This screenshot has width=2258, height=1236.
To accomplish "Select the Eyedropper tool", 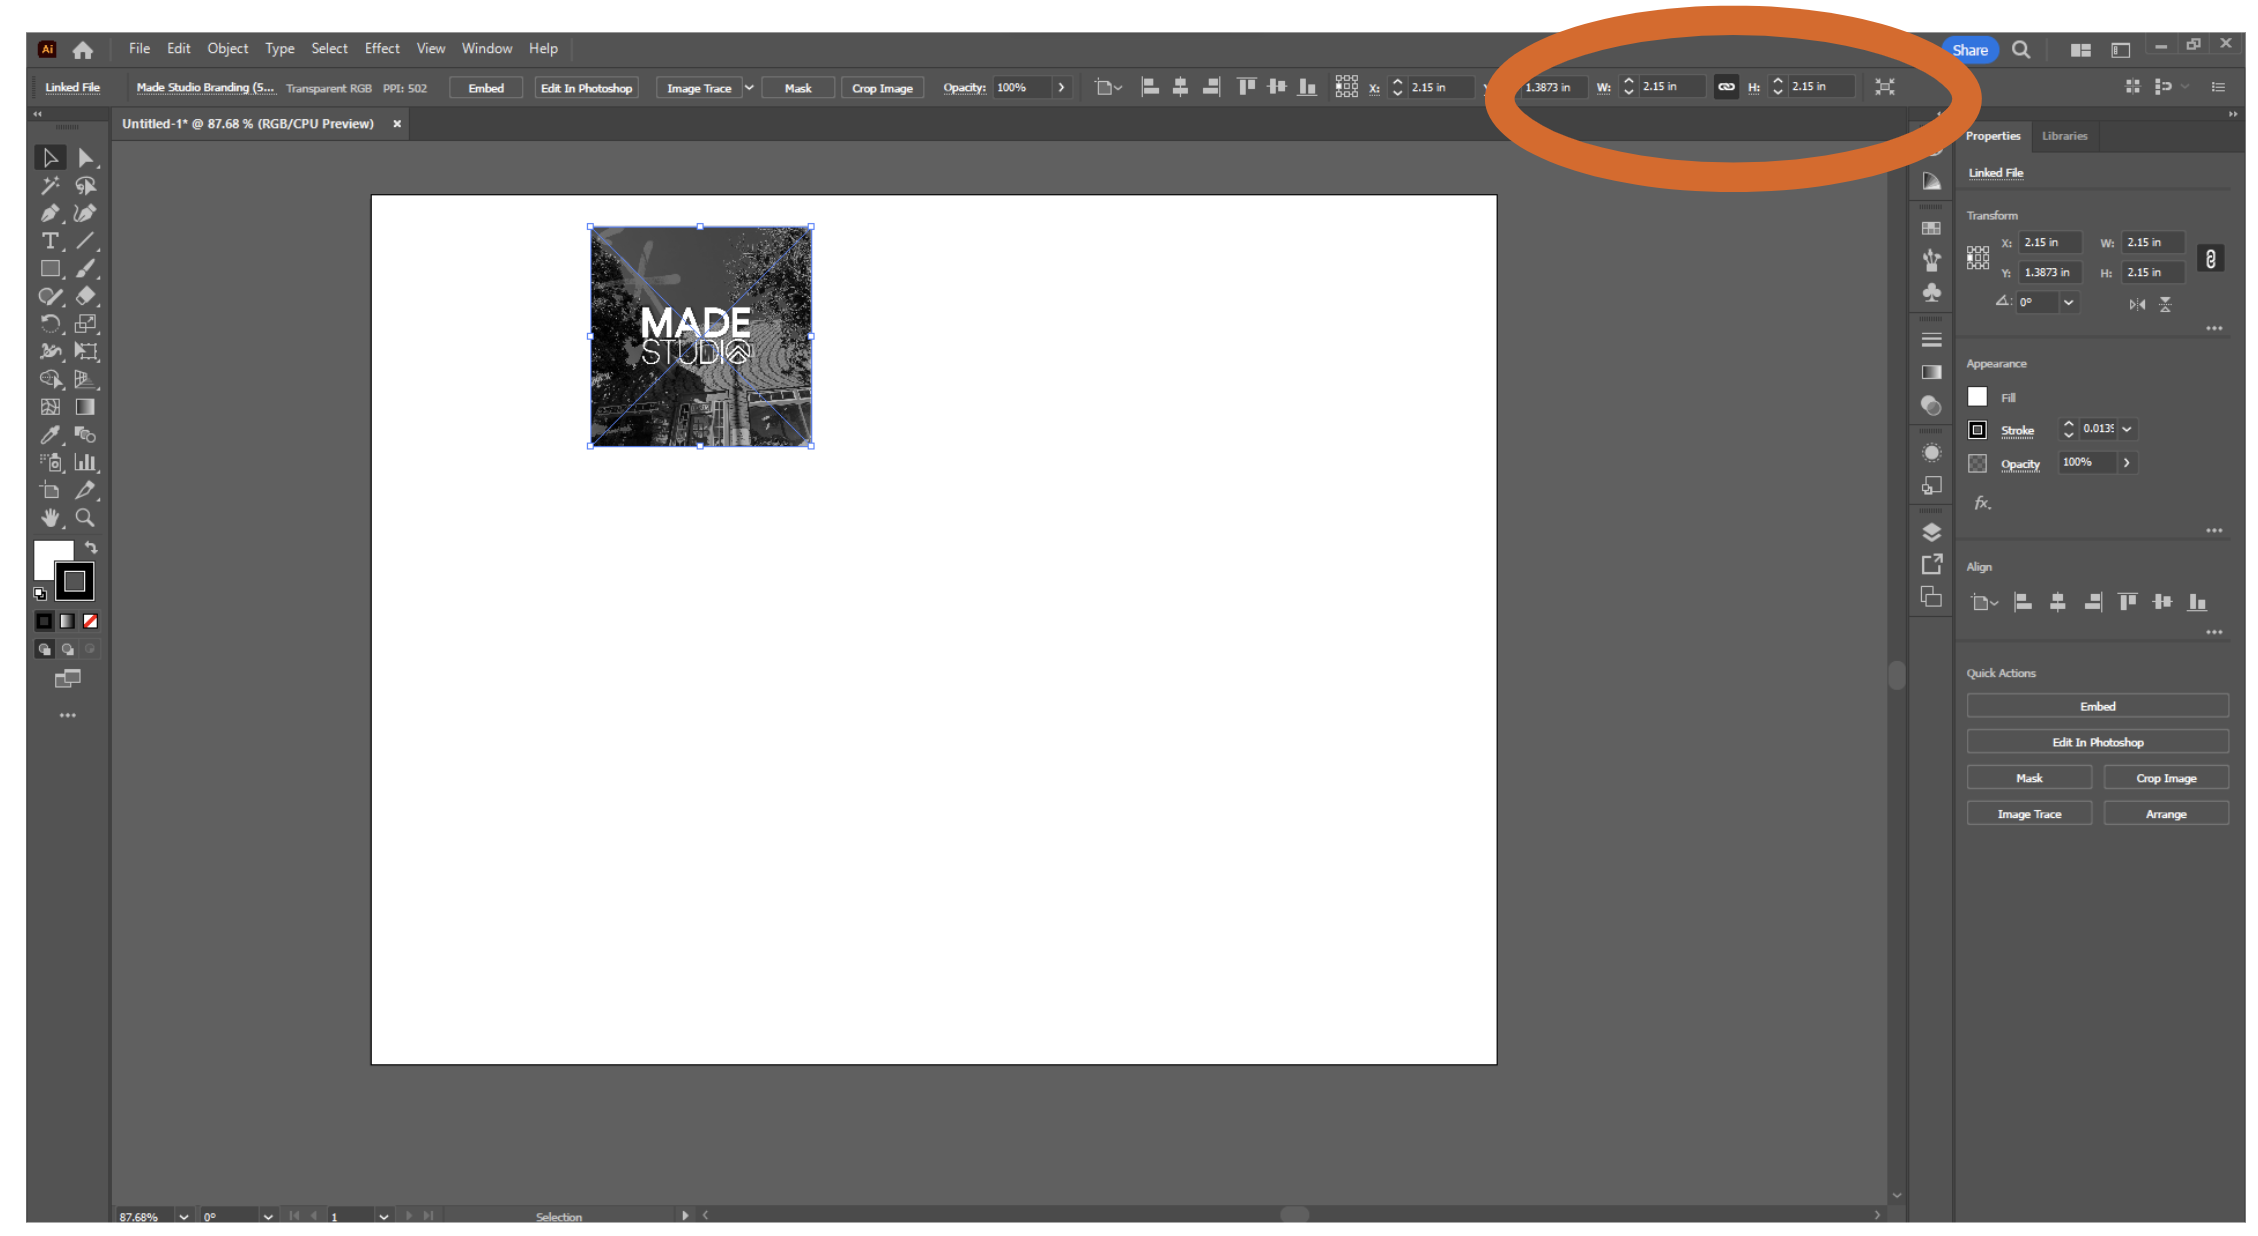I will click(50, 435).
